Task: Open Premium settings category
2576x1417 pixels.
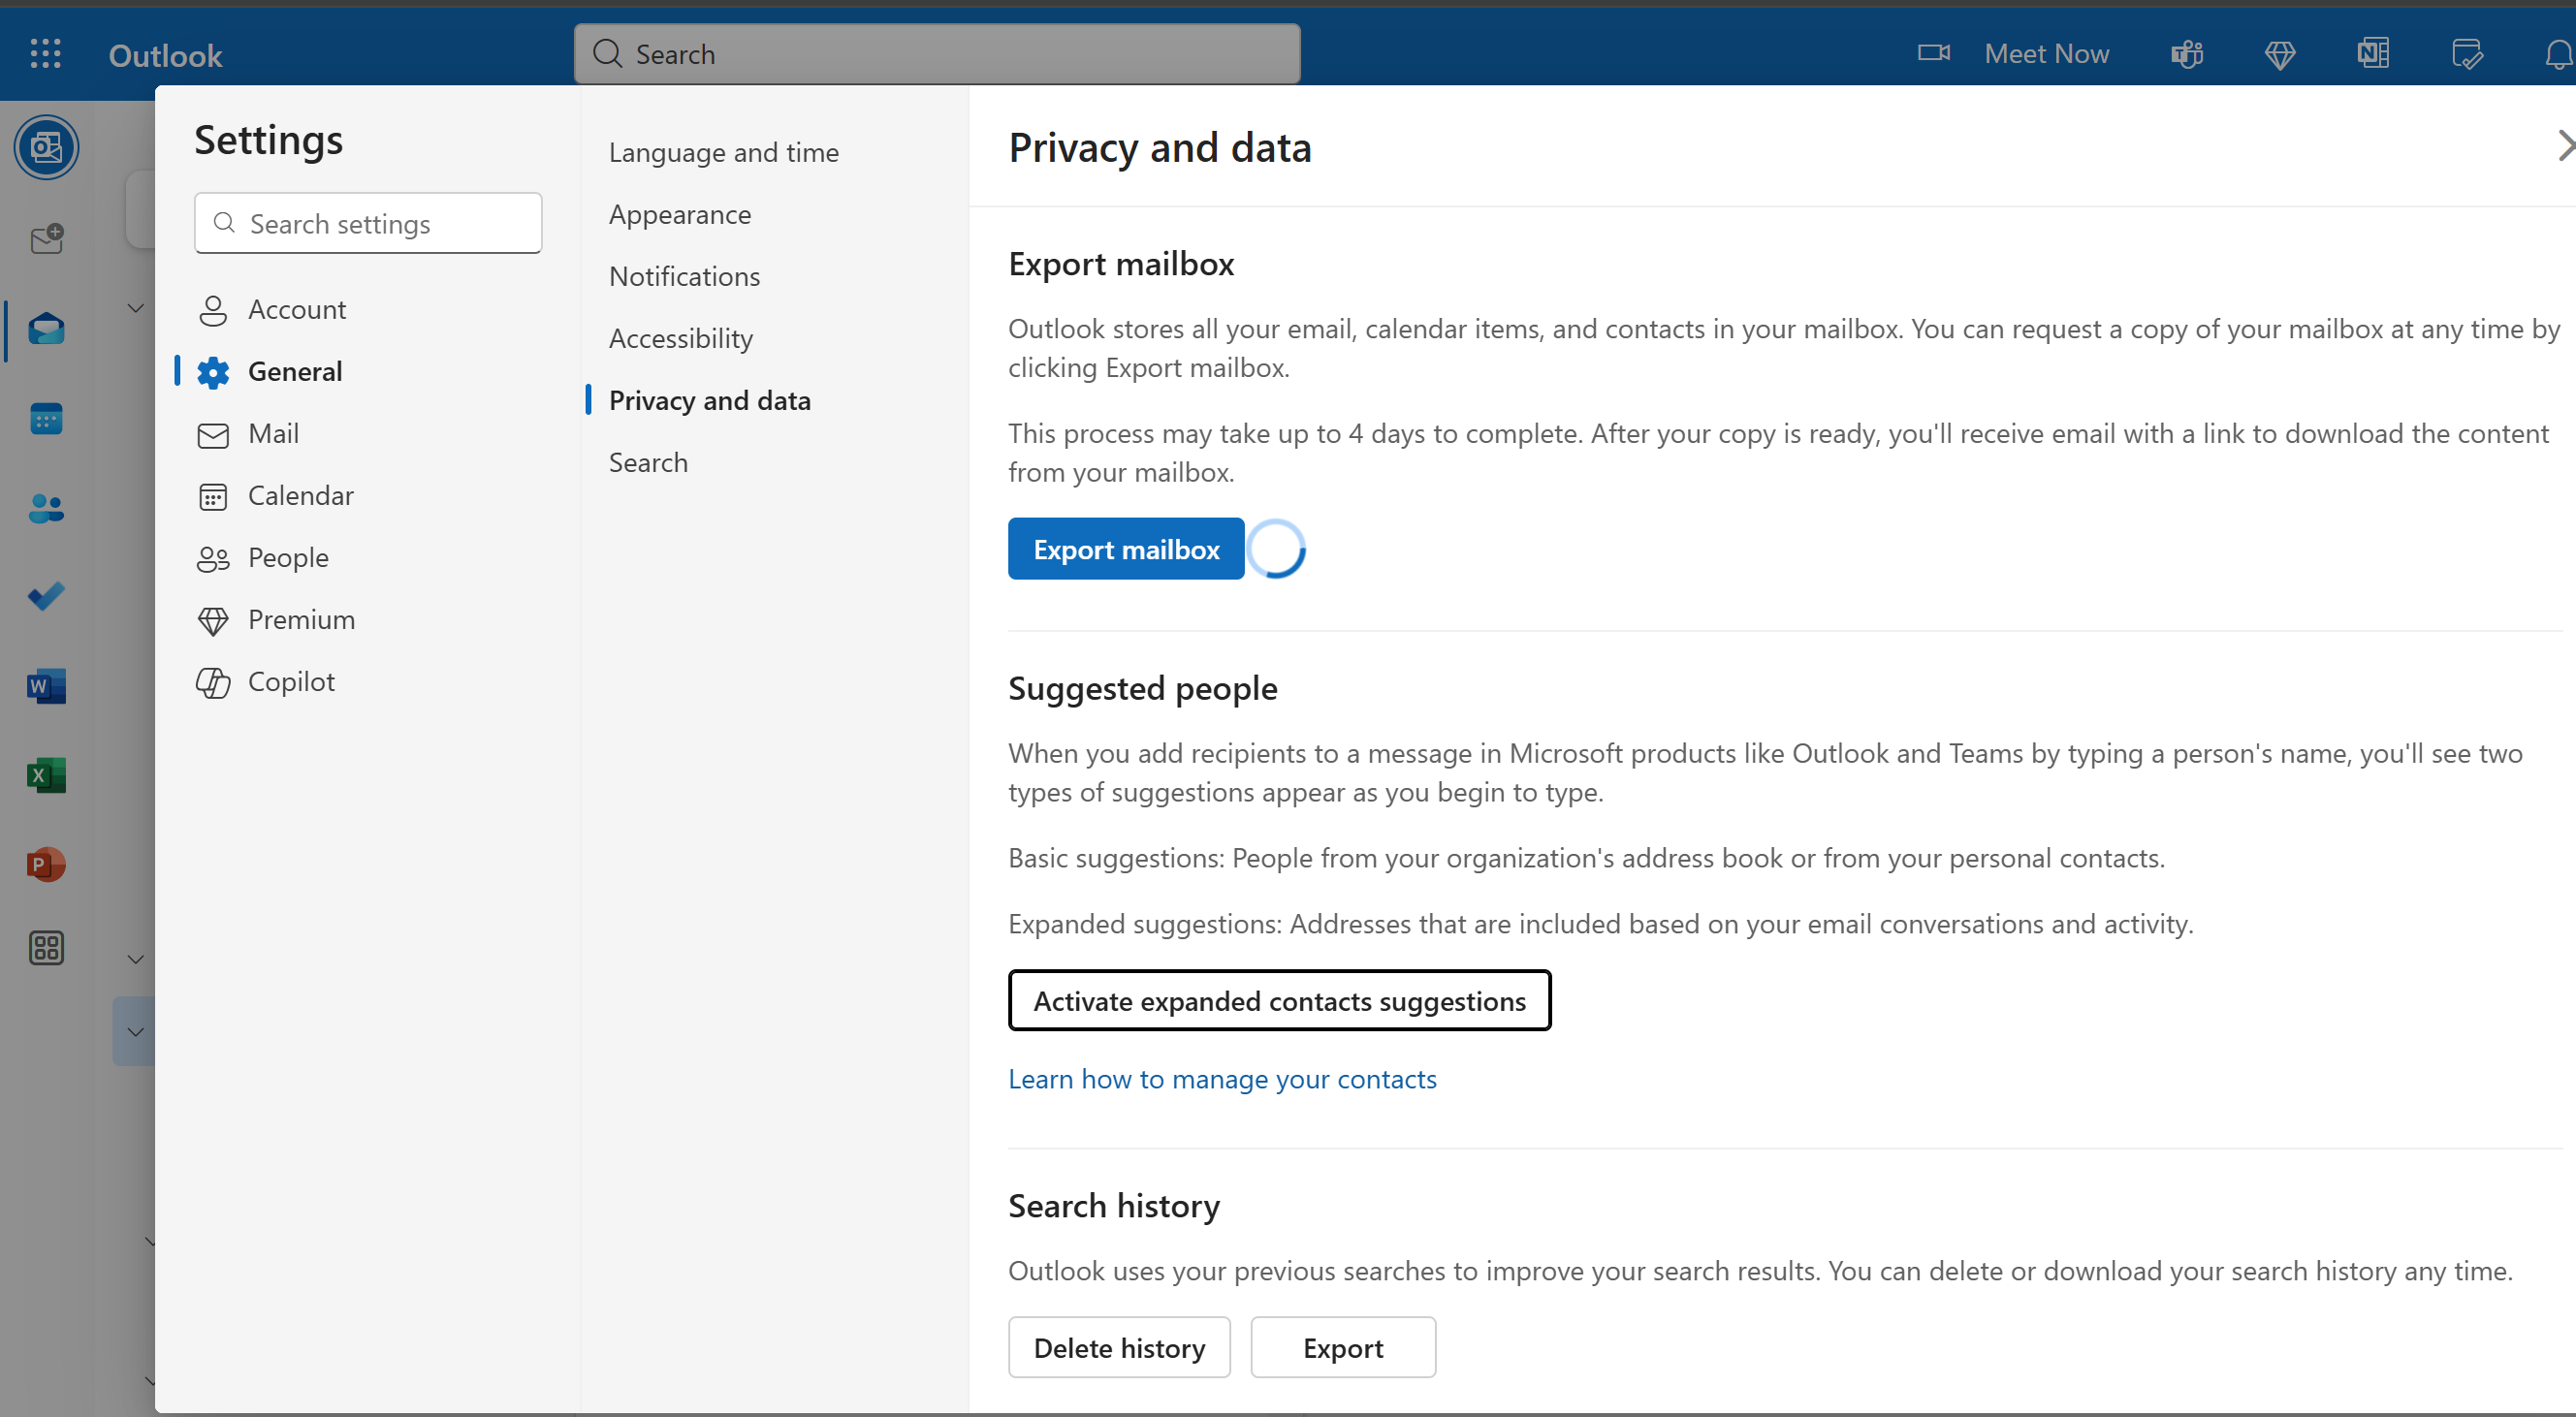Action: (368, 620)
